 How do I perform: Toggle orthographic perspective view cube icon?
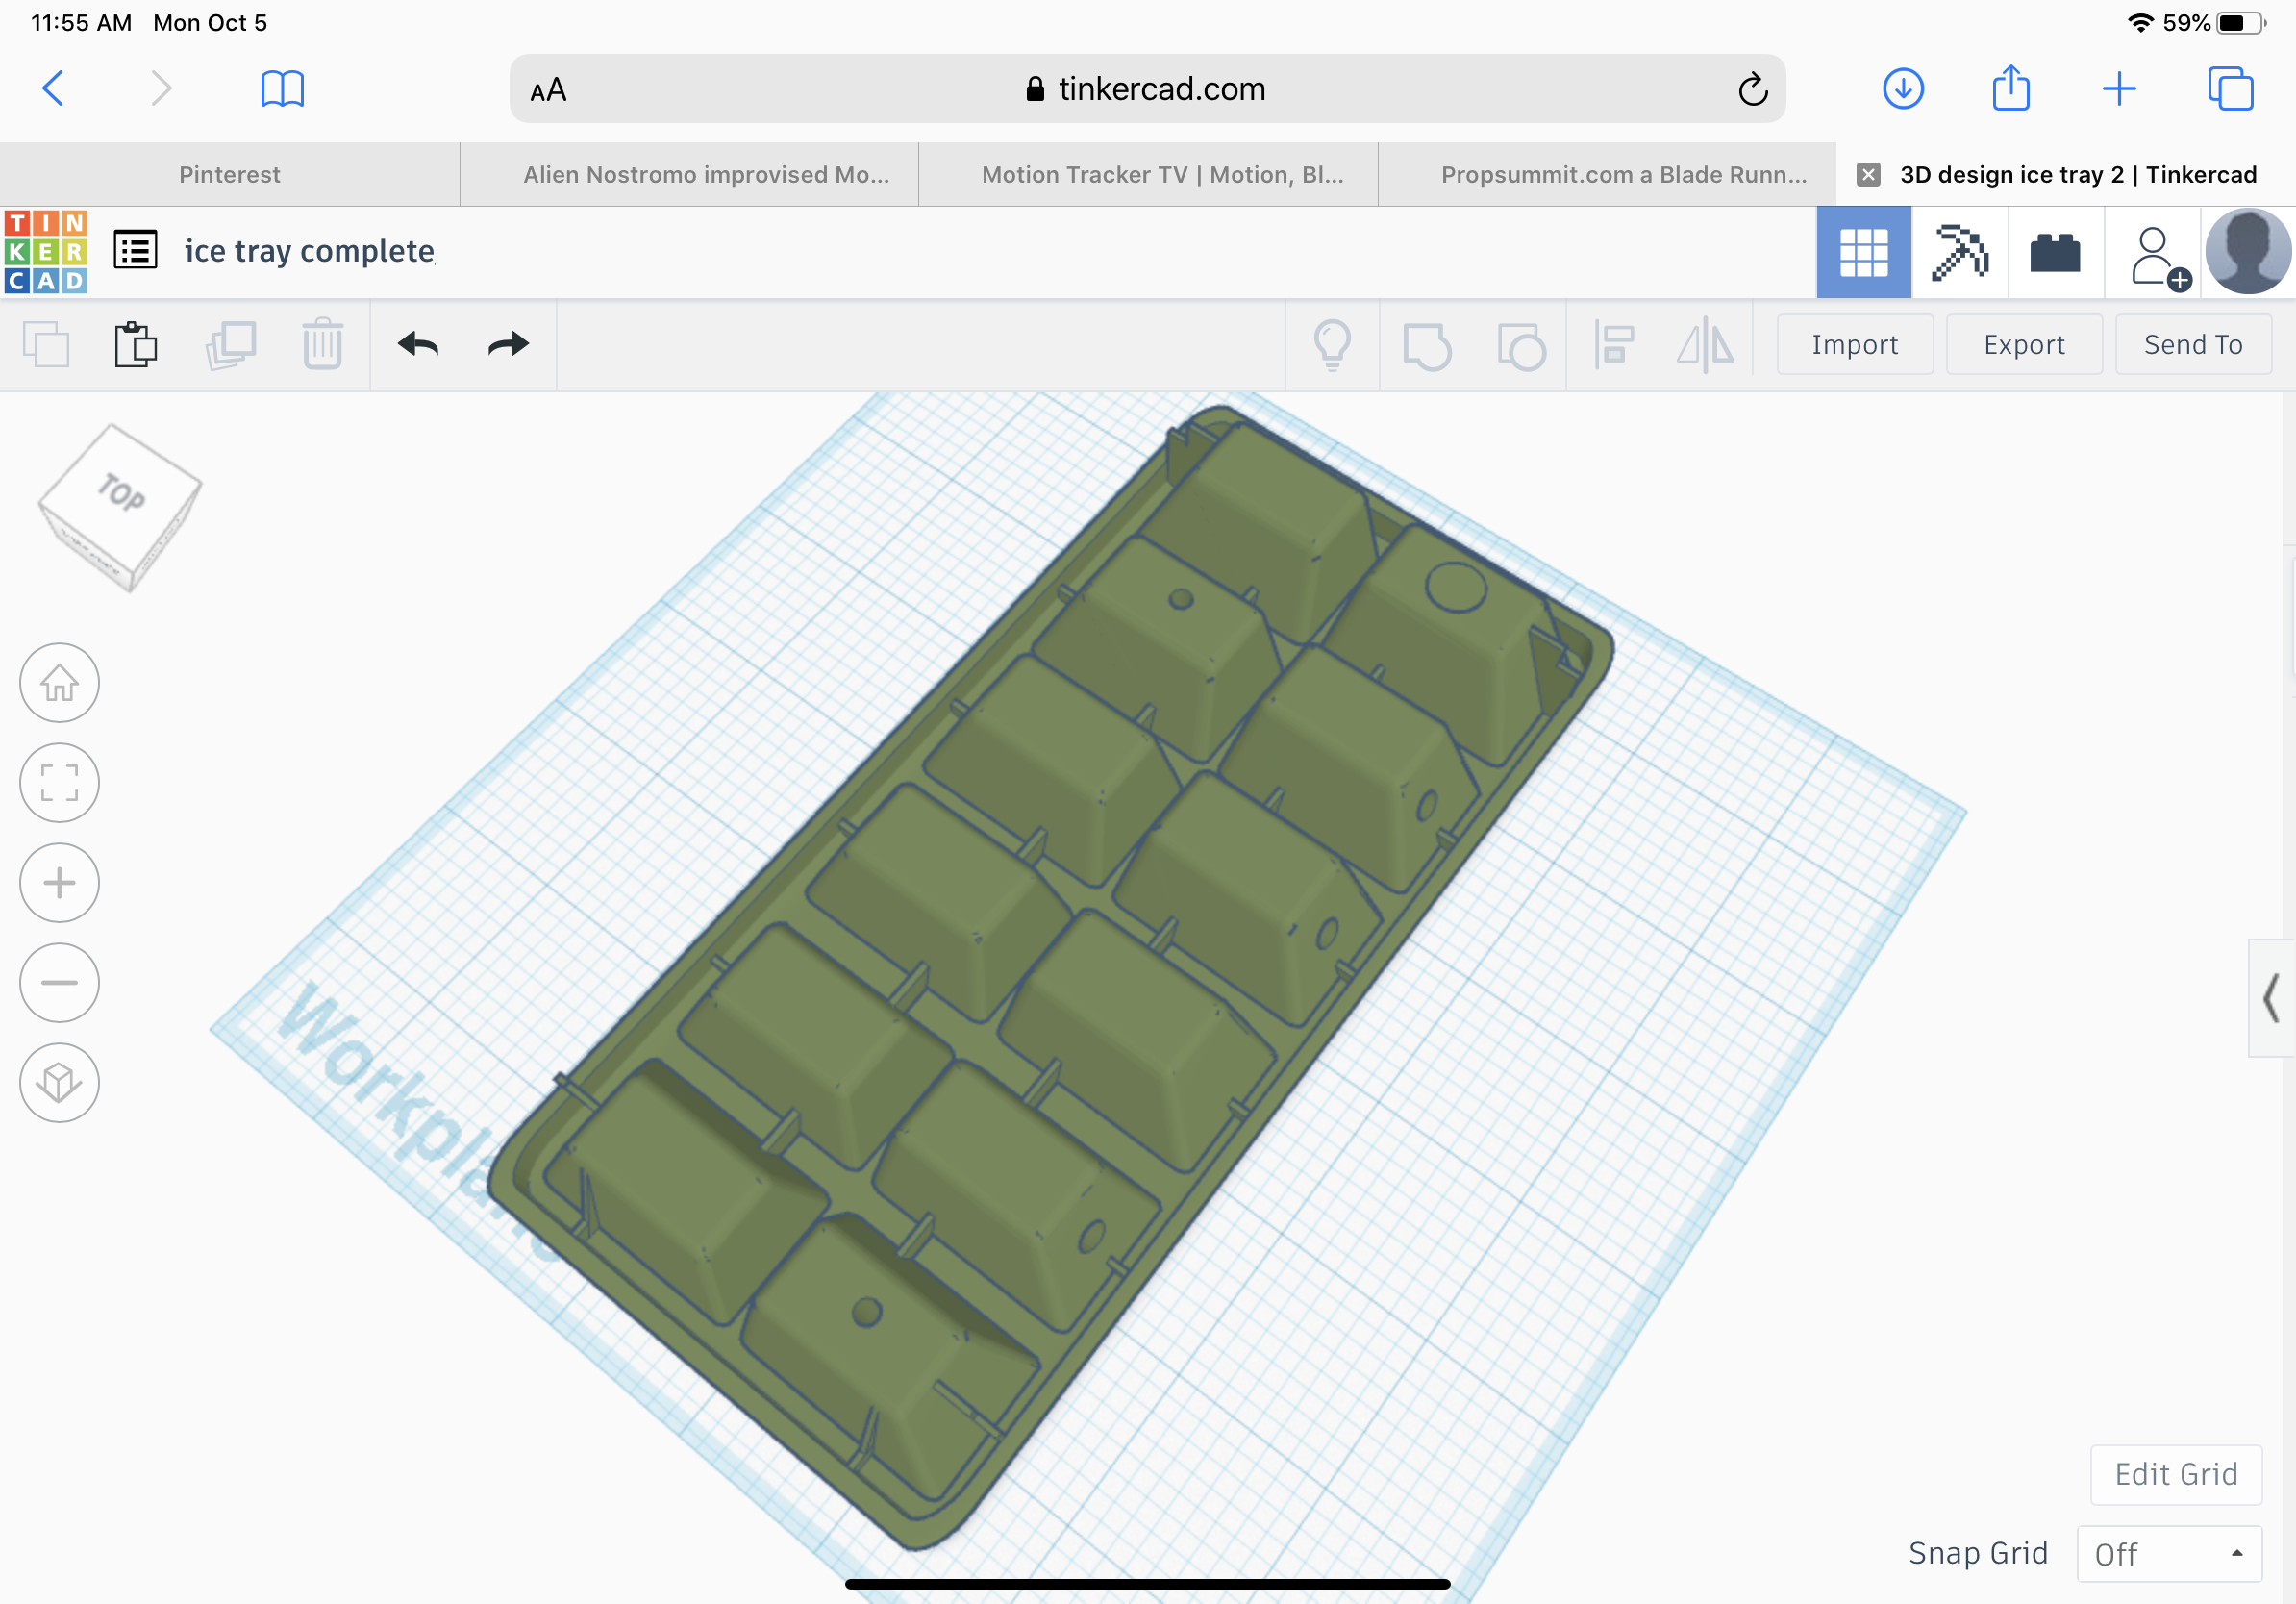[x=59, y=1083]
